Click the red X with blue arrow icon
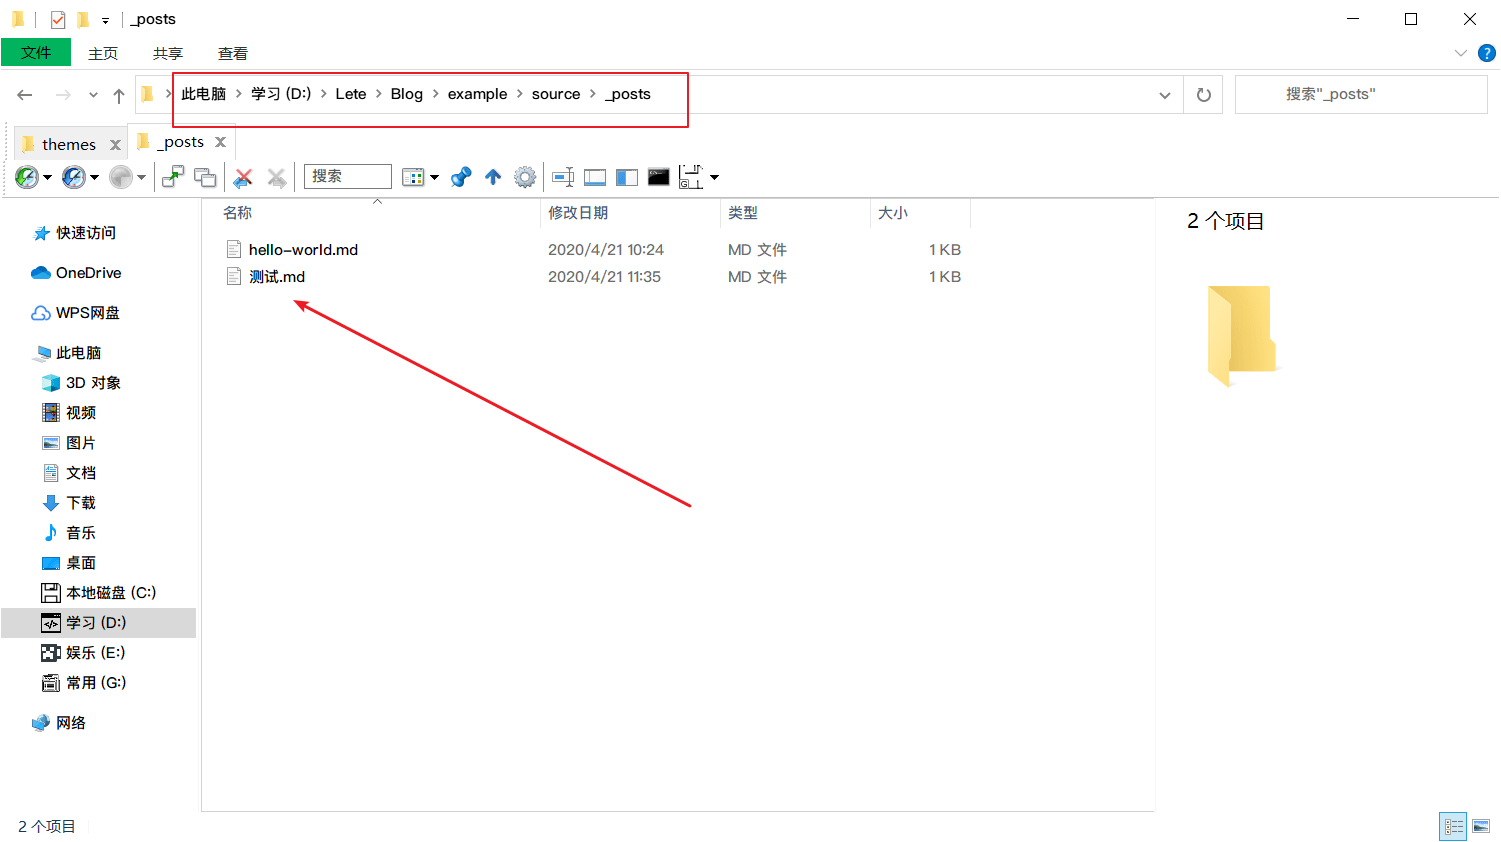 243,178
